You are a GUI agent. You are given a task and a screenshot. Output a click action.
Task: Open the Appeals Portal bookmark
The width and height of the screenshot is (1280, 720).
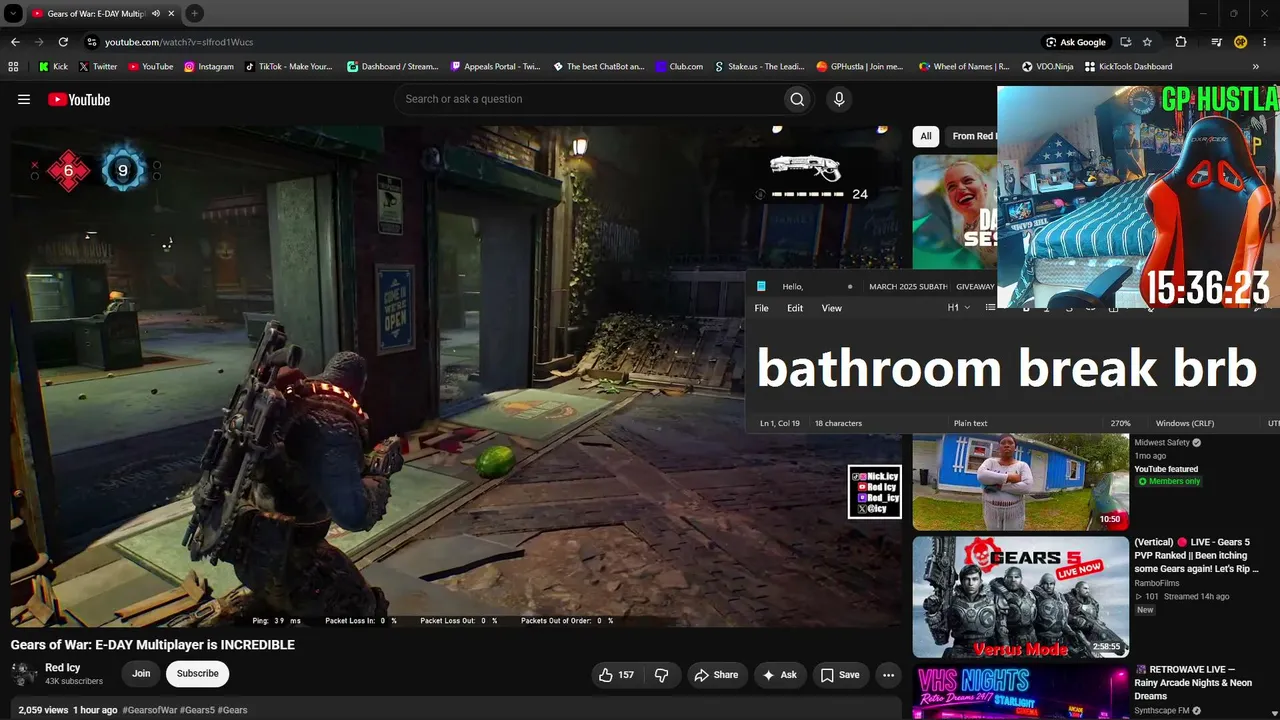pos(495,67)
